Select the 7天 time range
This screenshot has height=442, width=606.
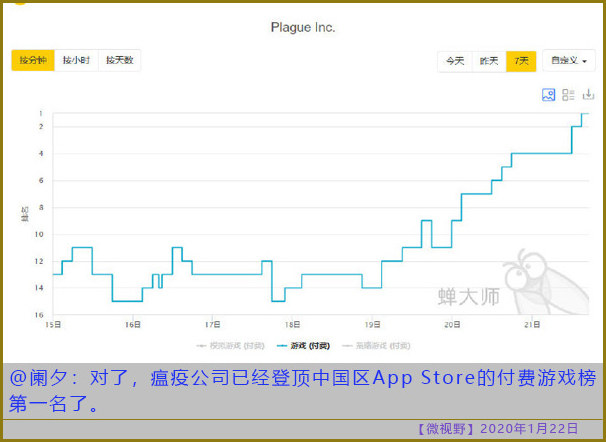point(521,61)
